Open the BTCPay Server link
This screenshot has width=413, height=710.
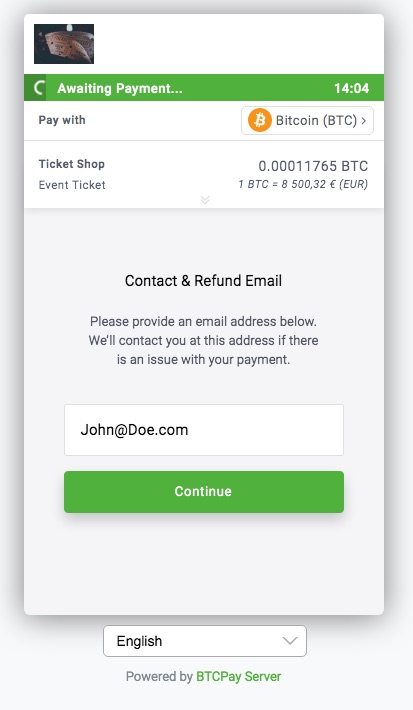pyautogui.click(x=238, y=676)
